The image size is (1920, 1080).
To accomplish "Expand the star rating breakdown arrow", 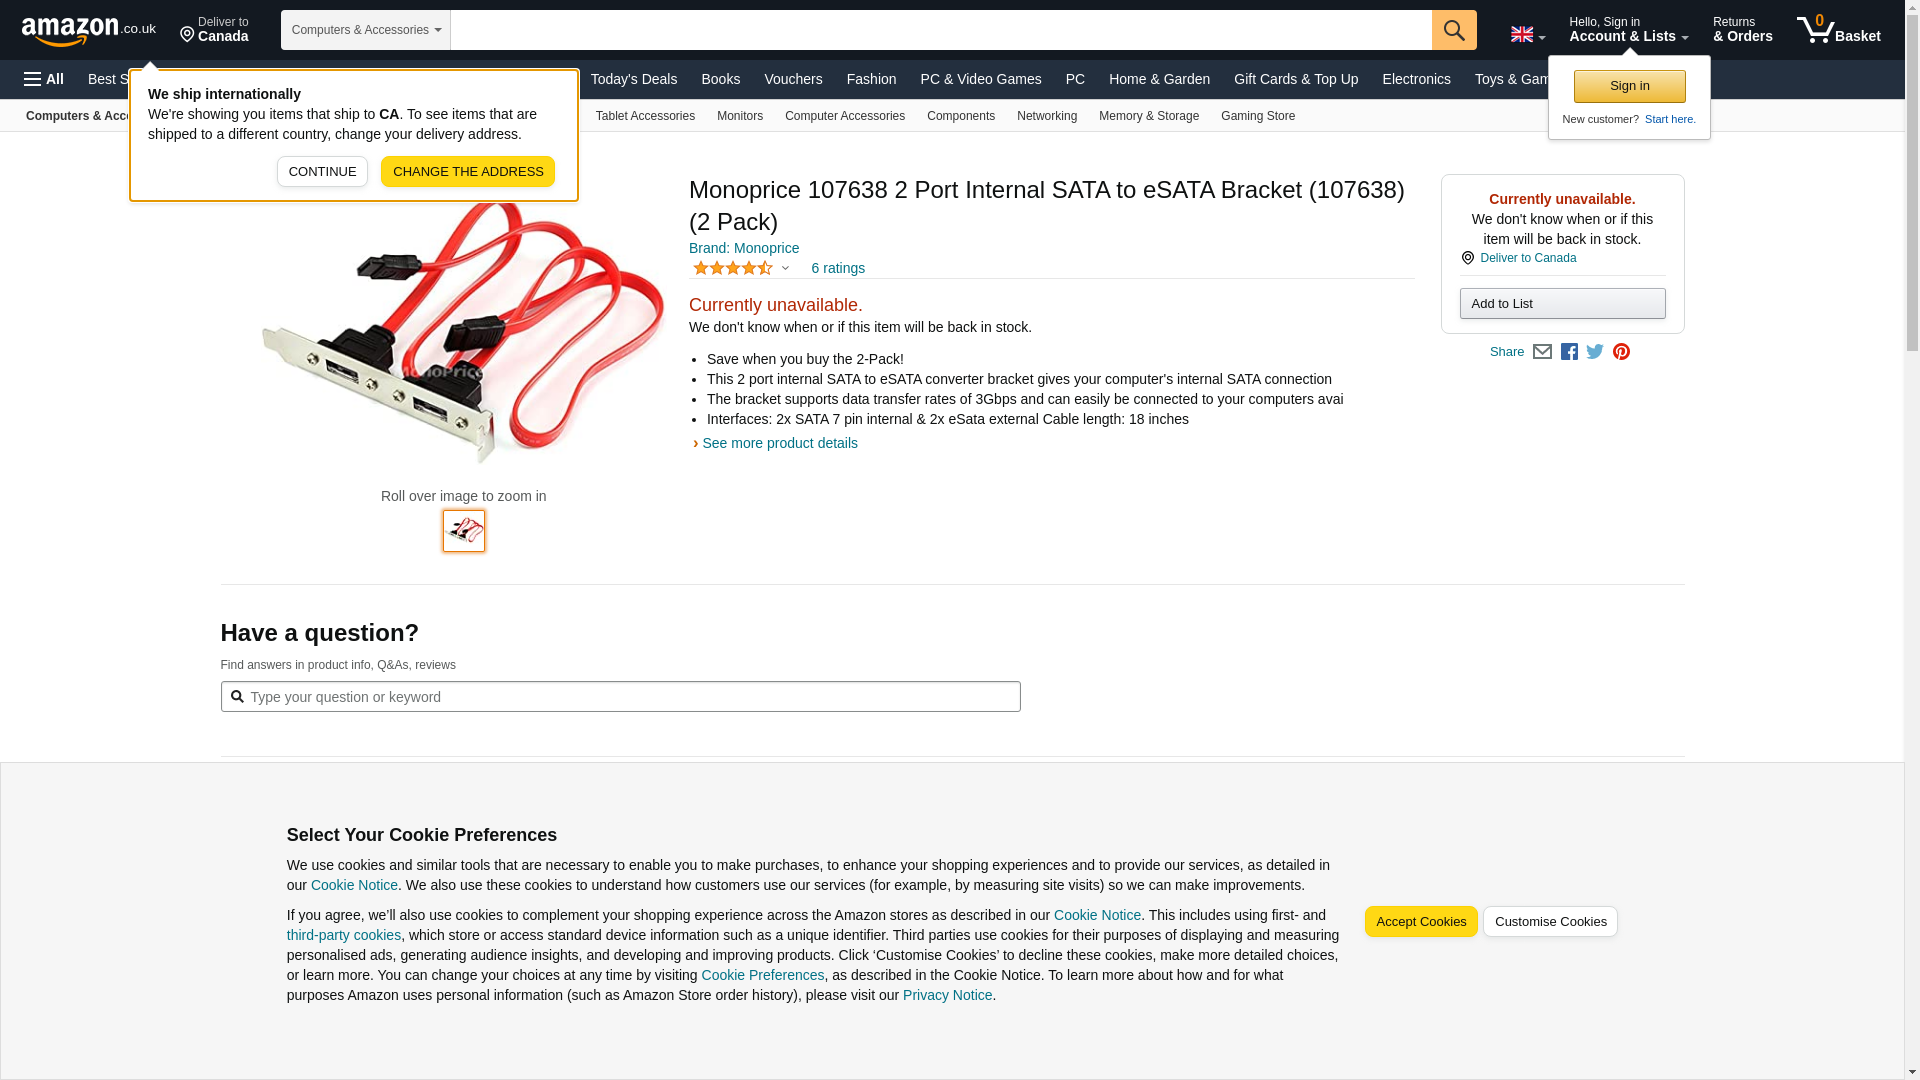I will pyautogui.click(x=785, y=268).
